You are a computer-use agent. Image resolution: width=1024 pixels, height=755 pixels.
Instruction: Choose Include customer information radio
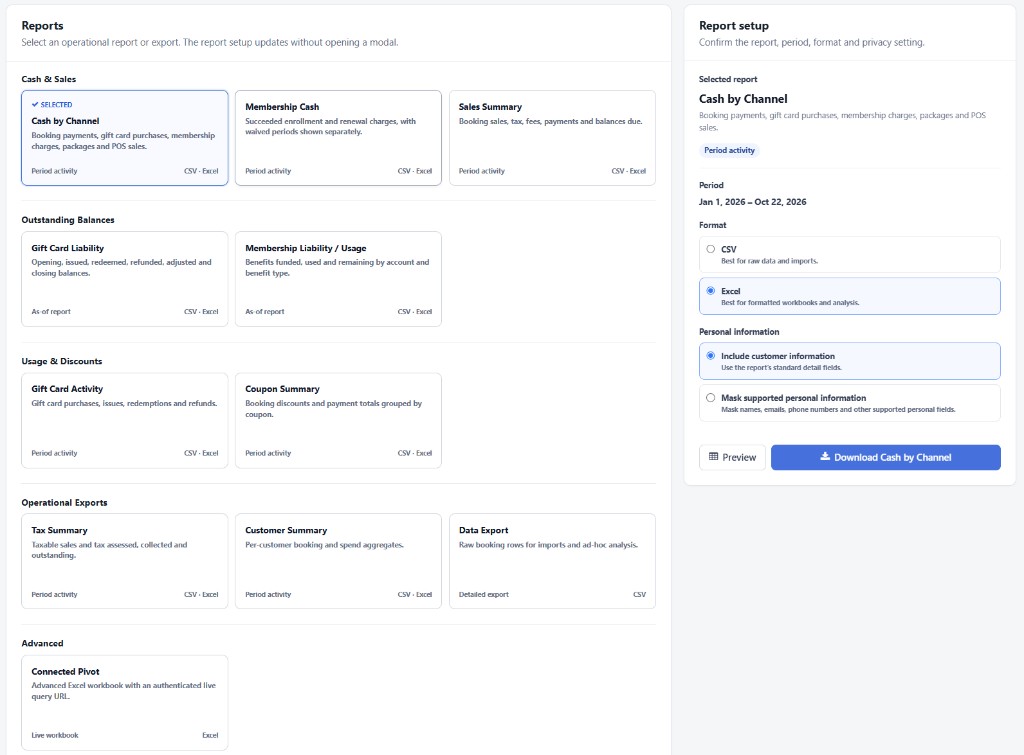click(711, 356)
